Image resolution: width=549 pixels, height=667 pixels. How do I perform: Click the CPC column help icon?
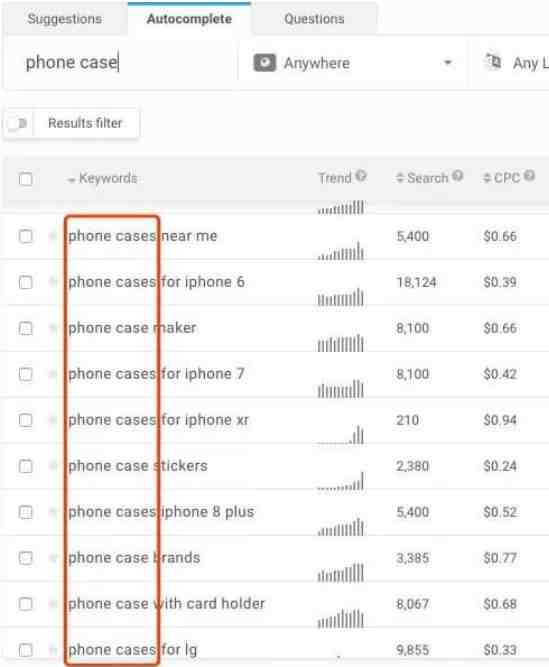[x=529, y=175]
